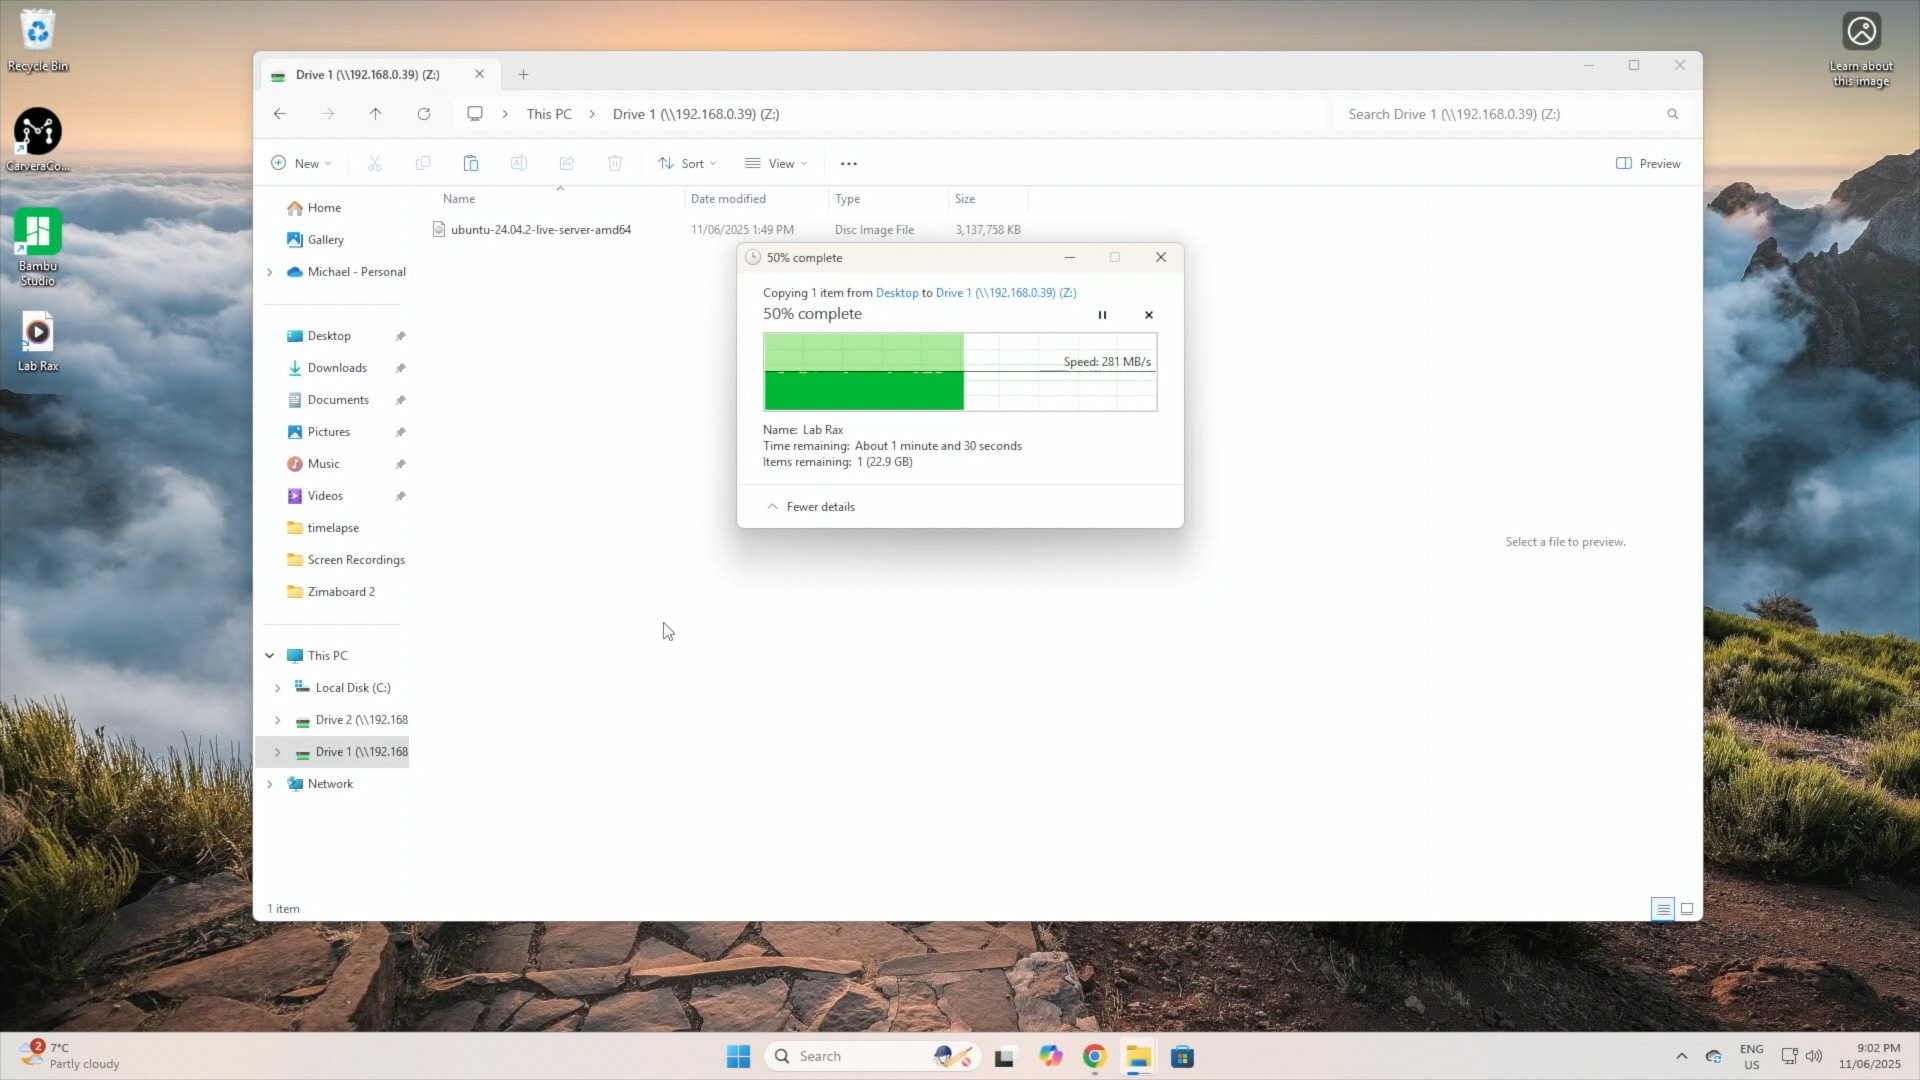Click search magnifier in Drive 1 search
Viewport: 1920px width, 1080px height.
click(x=1672, y=114)
